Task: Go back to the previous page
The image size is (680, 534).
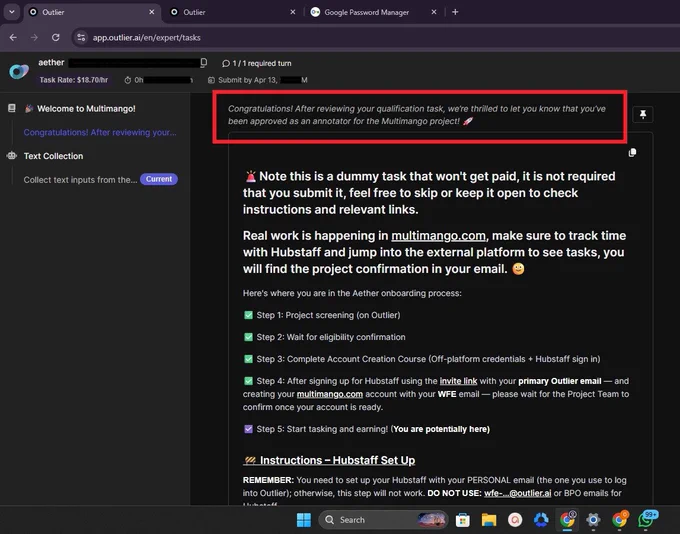Action: [13, 37]
